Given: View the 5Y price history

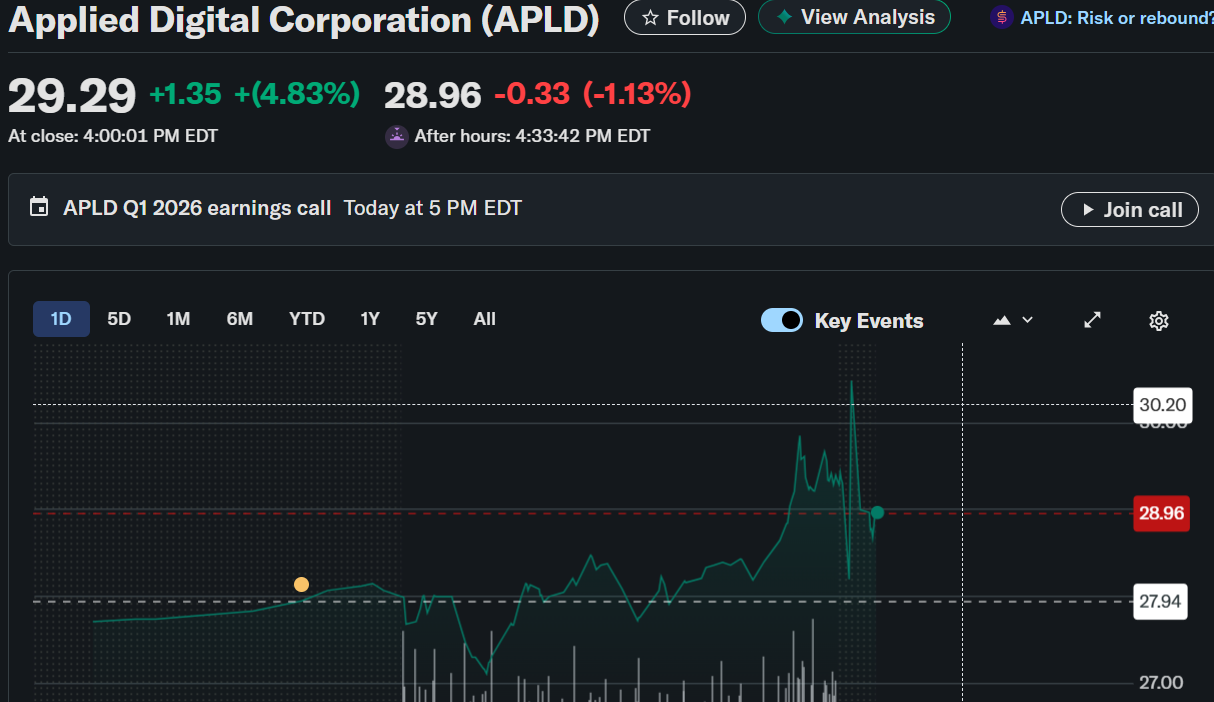Looking at the screenshot, I should point(427,319).
